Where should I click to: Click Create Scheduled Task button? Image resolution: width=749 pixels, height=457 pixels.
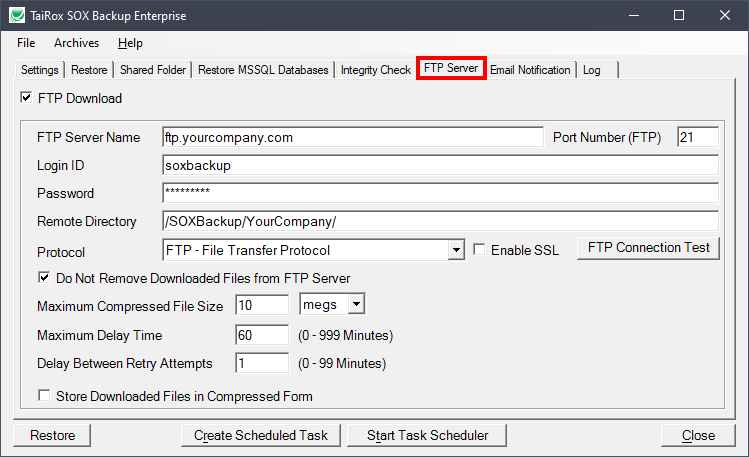[x=261, y=436]
